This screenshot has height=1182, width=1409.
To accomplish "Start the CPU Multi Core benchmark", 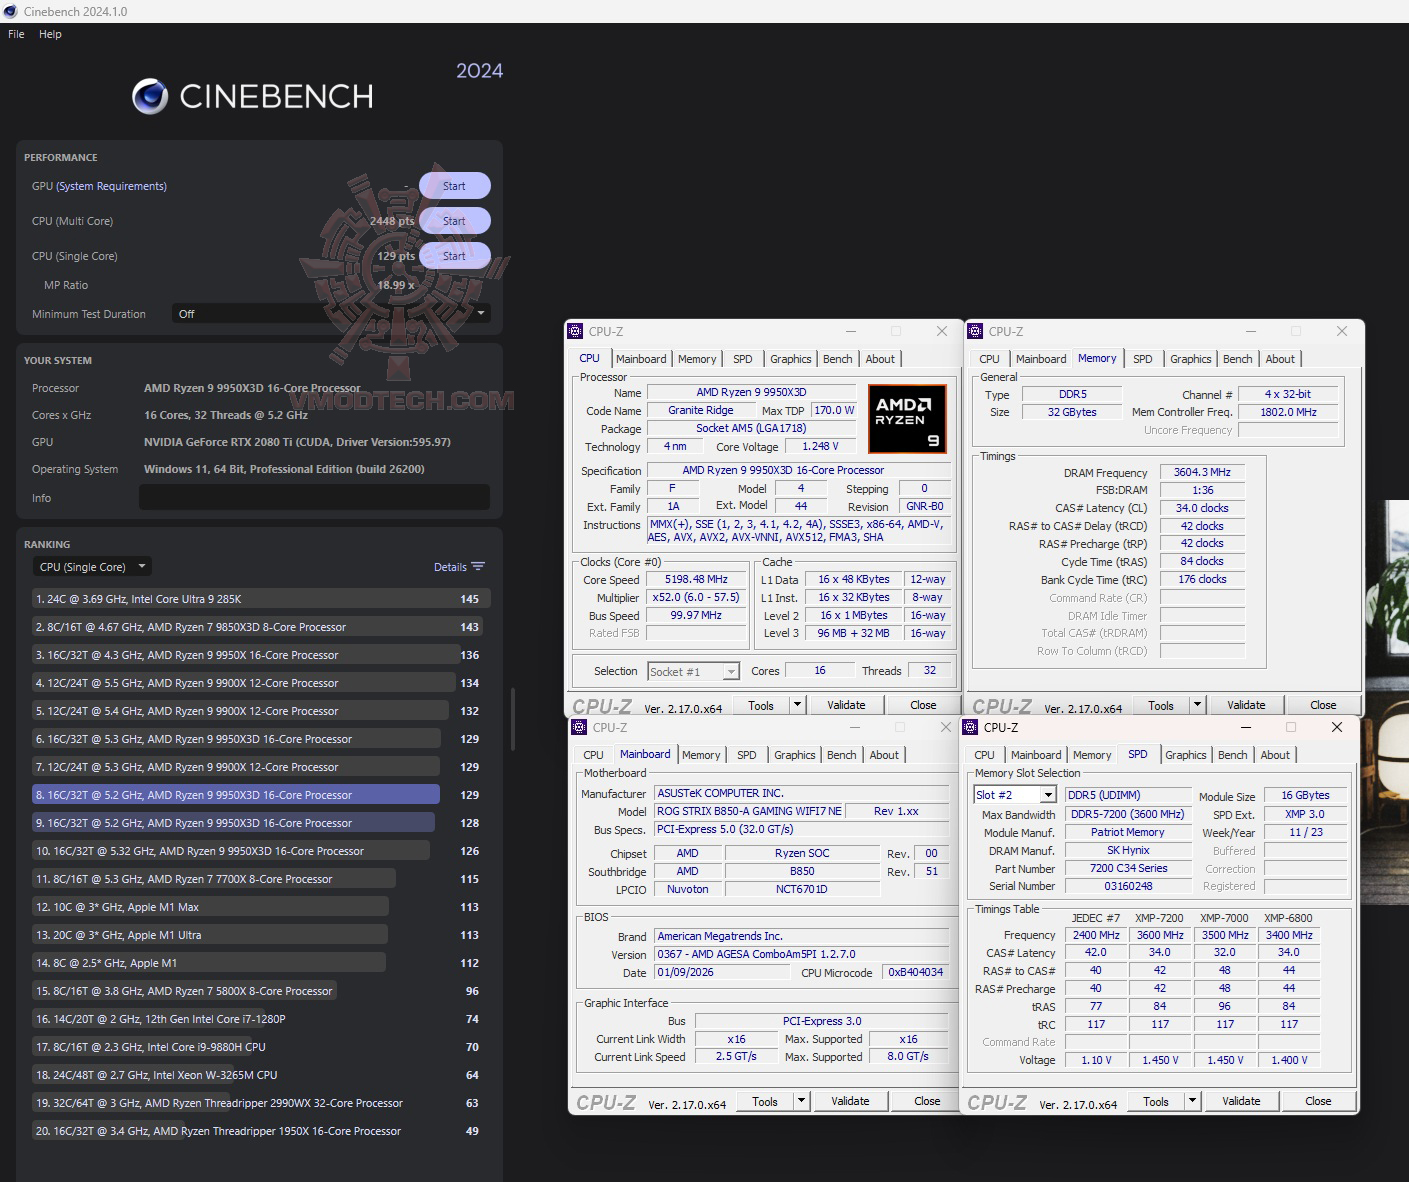I will (x=454, y=221).
